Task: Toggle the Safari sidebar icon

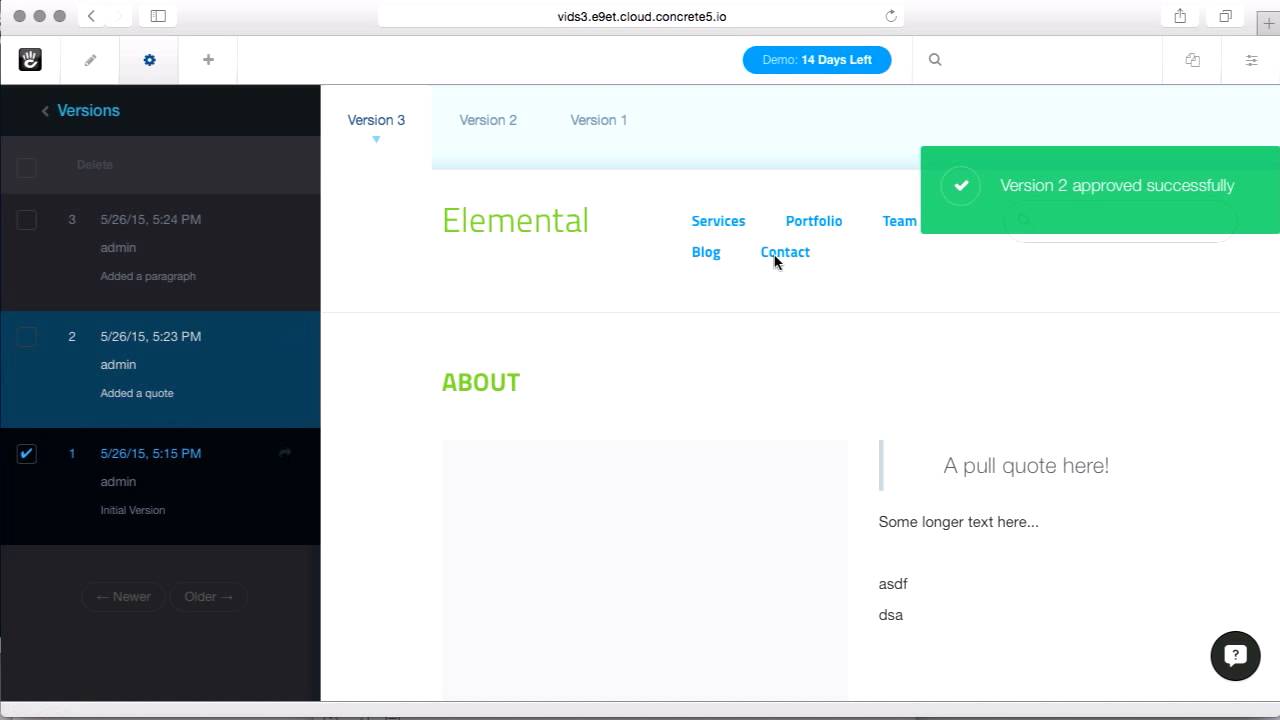Action: click(158, 16)
